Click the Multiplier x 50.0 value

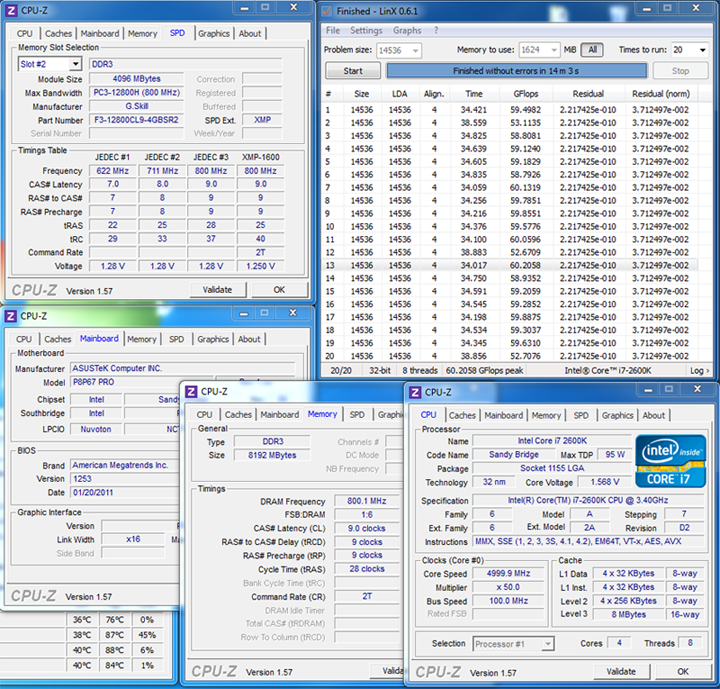pos(508,587)
